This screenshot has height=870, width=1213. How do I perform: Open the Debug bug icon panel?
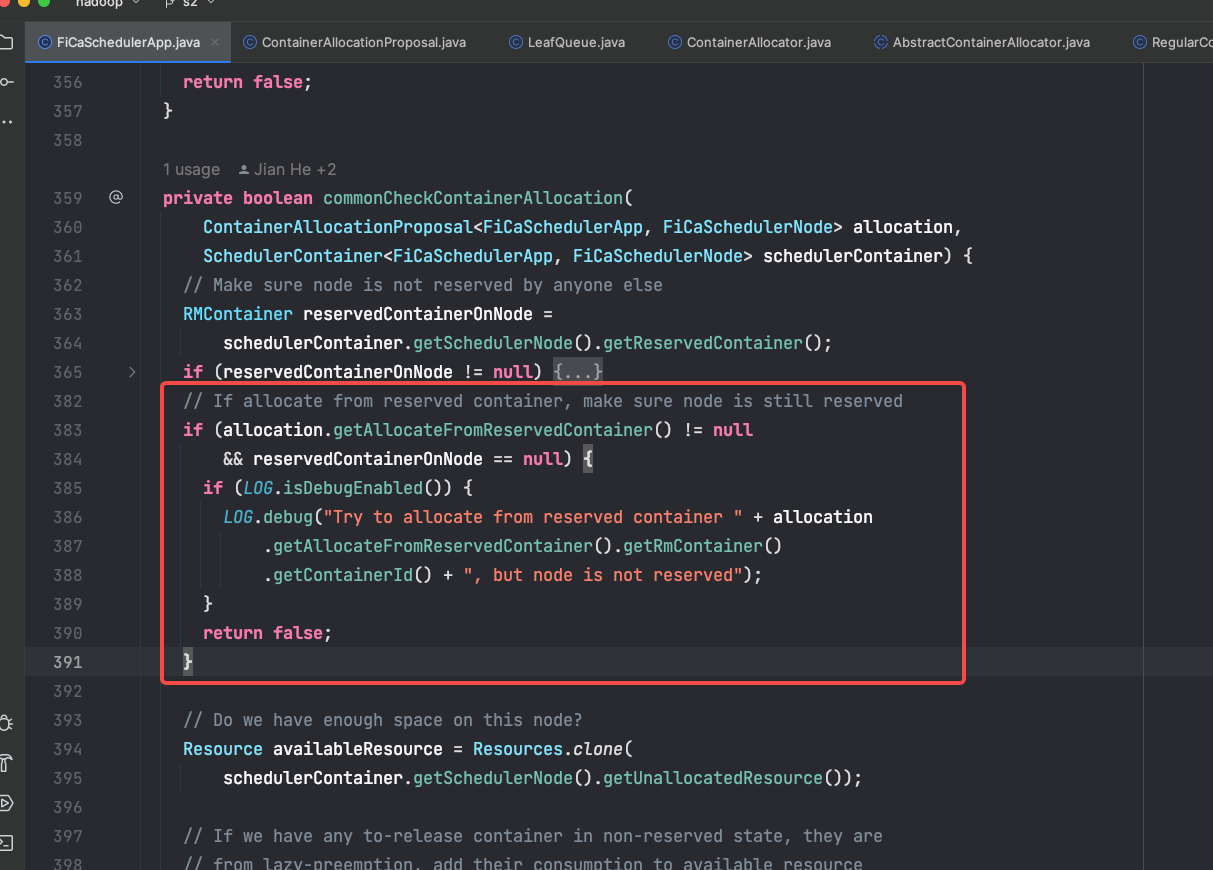(x=6, y=722)
